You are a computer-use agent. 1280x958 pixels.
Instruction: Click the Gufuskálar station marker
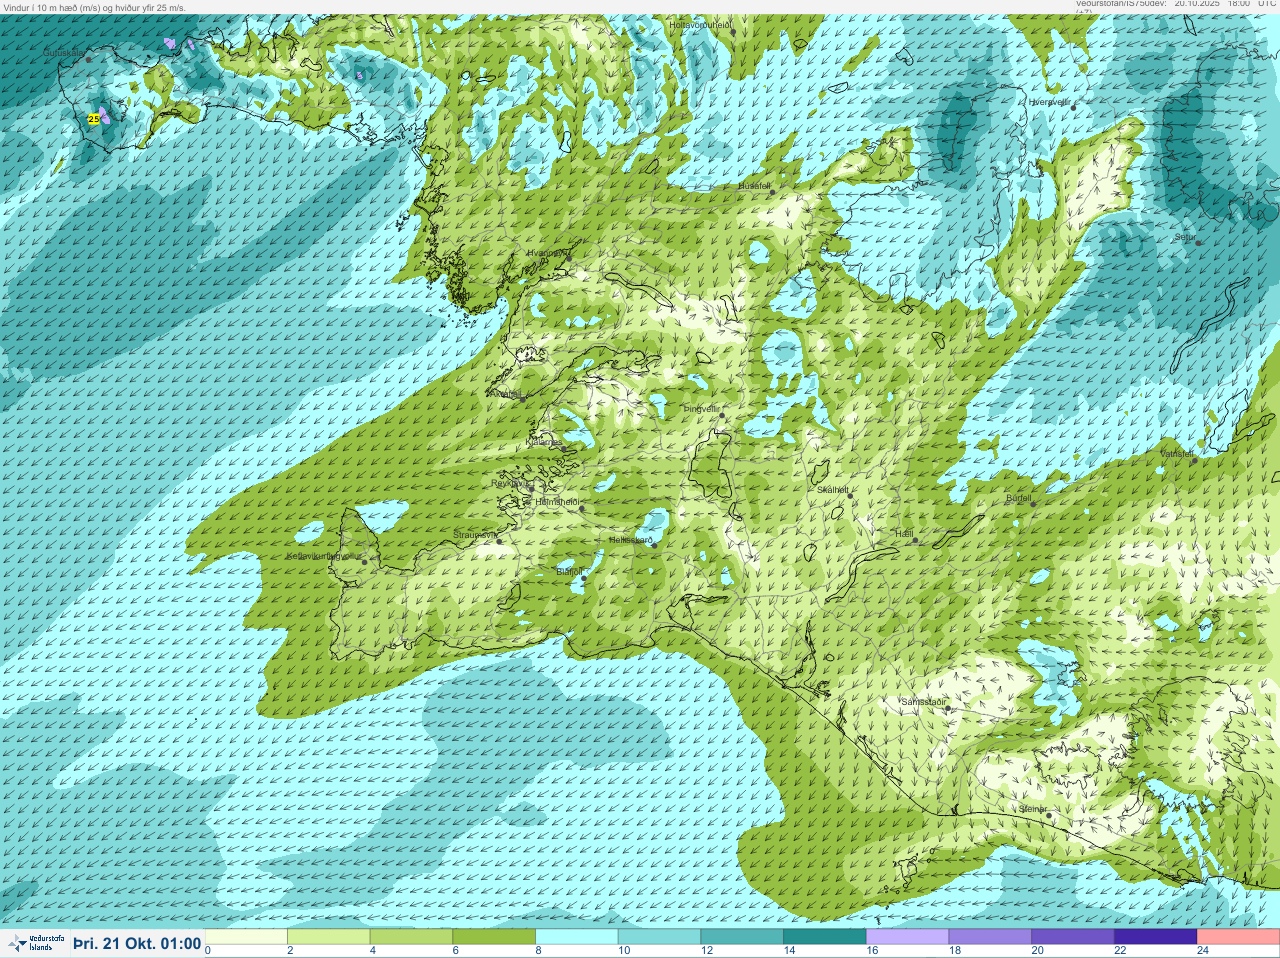[88, 59]
